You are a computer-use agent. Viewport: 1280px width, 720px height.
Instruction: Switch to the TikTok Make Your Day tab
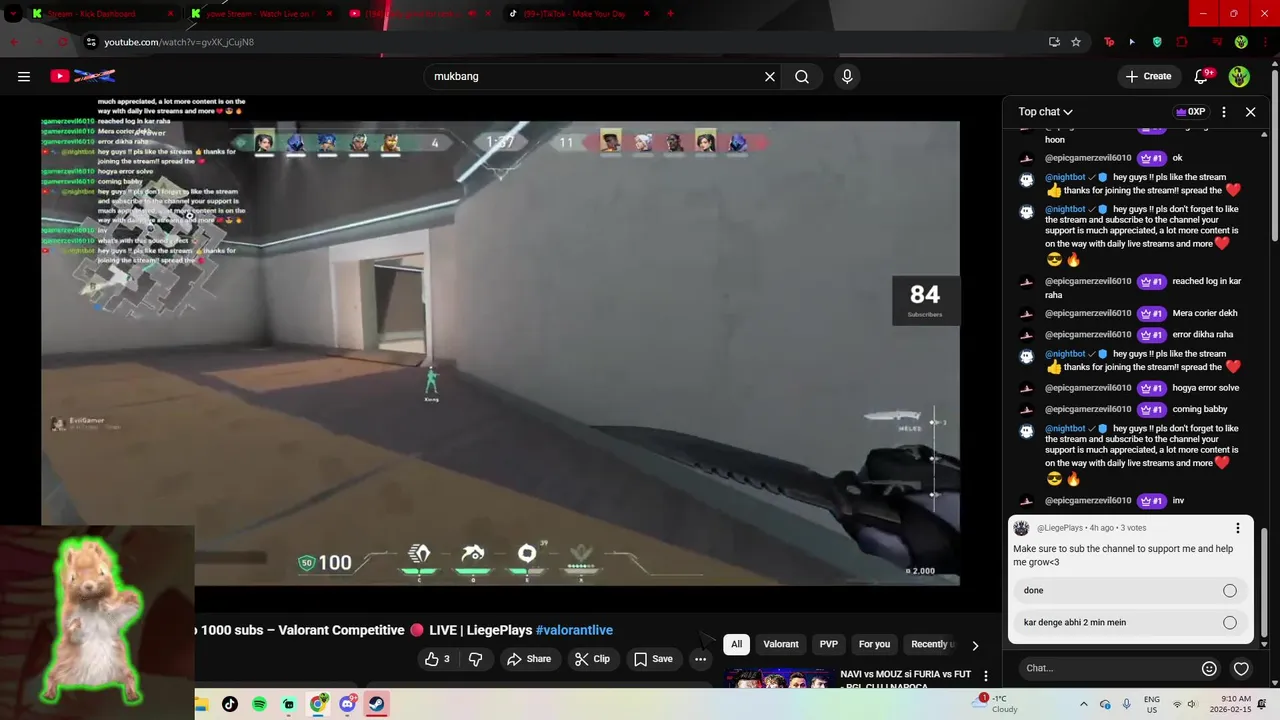click(578, 14)
